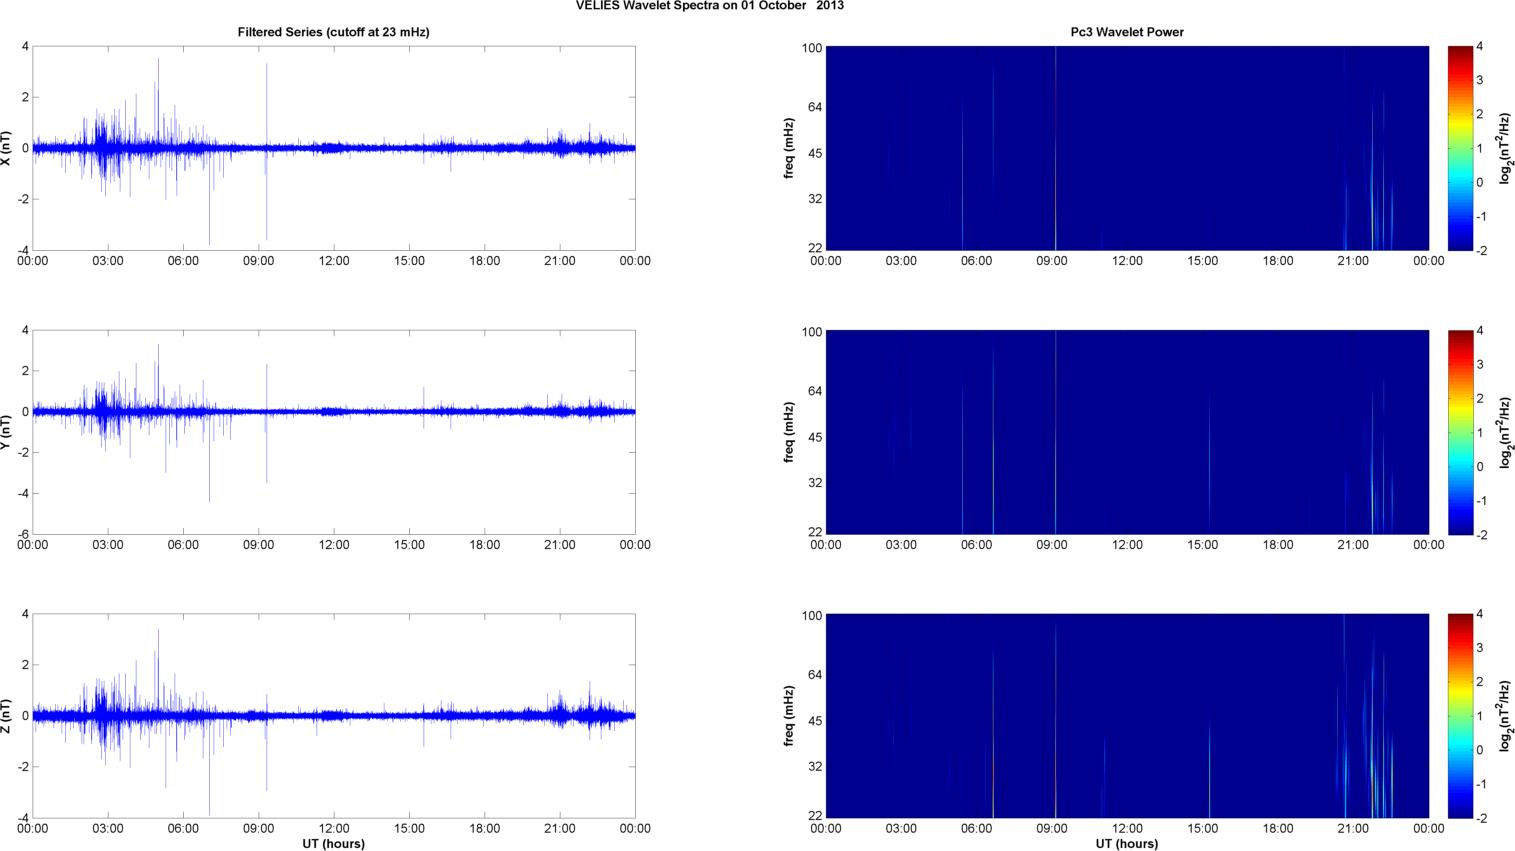This screenshot has width=1515, height=851.
Task: Click "UT (hours)" label under the Z time series
Action: [334, 843]
